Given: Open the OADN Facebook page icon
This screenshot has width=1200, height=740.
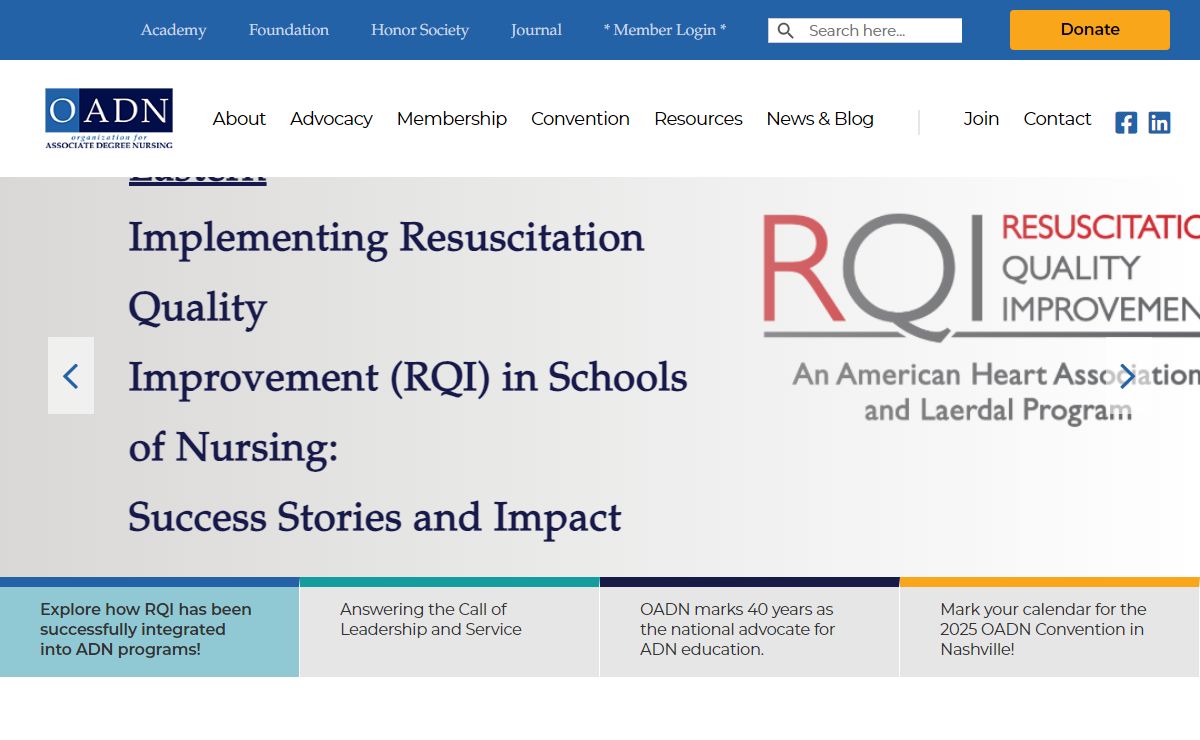Looking at the screenshot, I should click(x=1126, y=122).
